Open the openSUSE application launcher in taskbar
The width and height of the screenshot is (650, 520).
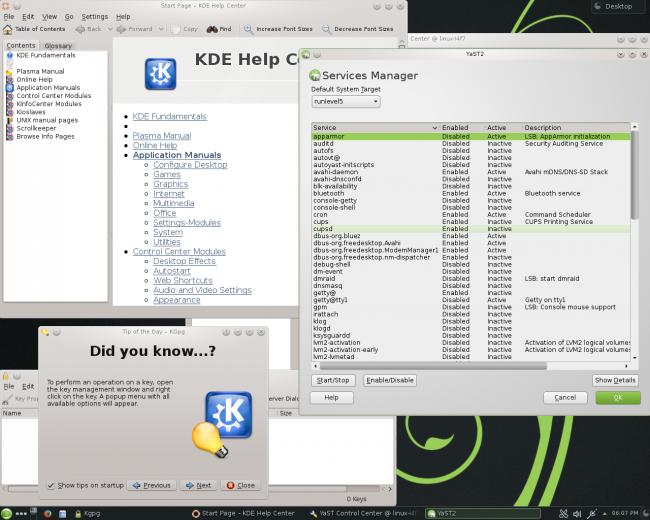click(6, 513)
